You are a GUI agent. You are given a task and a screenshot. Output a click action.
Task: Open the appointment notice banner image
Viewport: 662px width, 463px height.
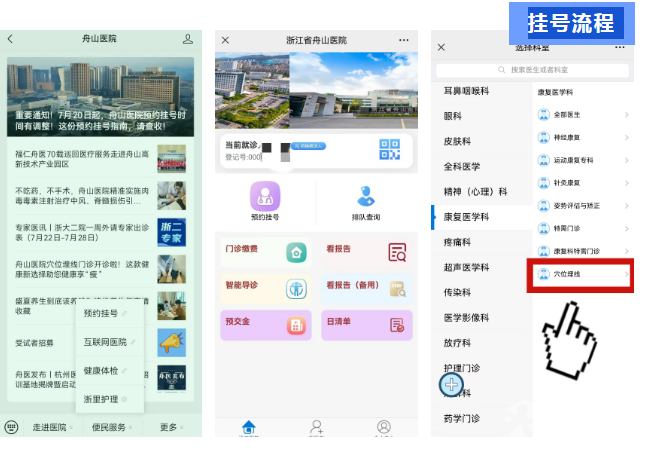pos(100,97)
